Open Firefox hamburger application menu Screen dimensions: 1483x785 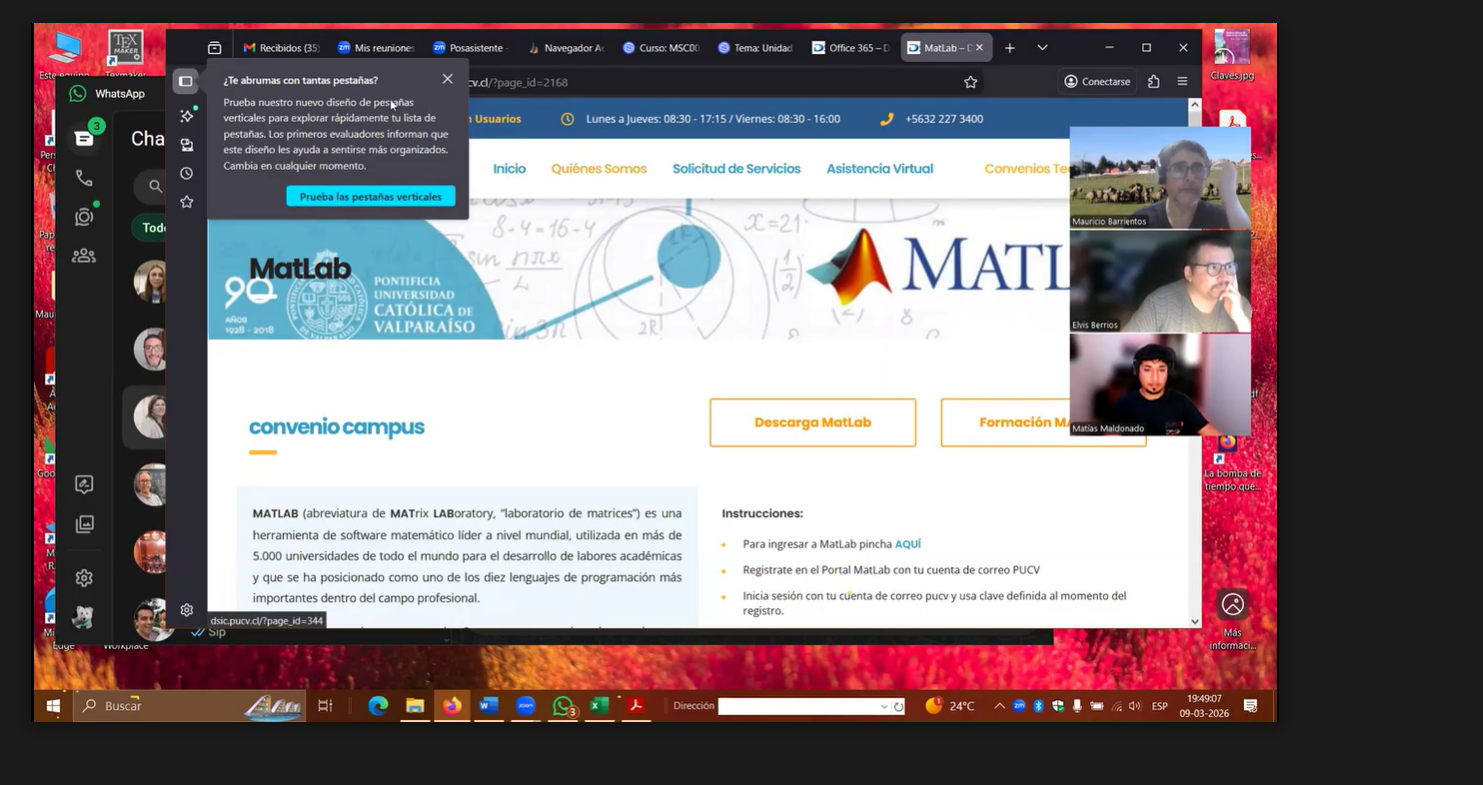1182,82
